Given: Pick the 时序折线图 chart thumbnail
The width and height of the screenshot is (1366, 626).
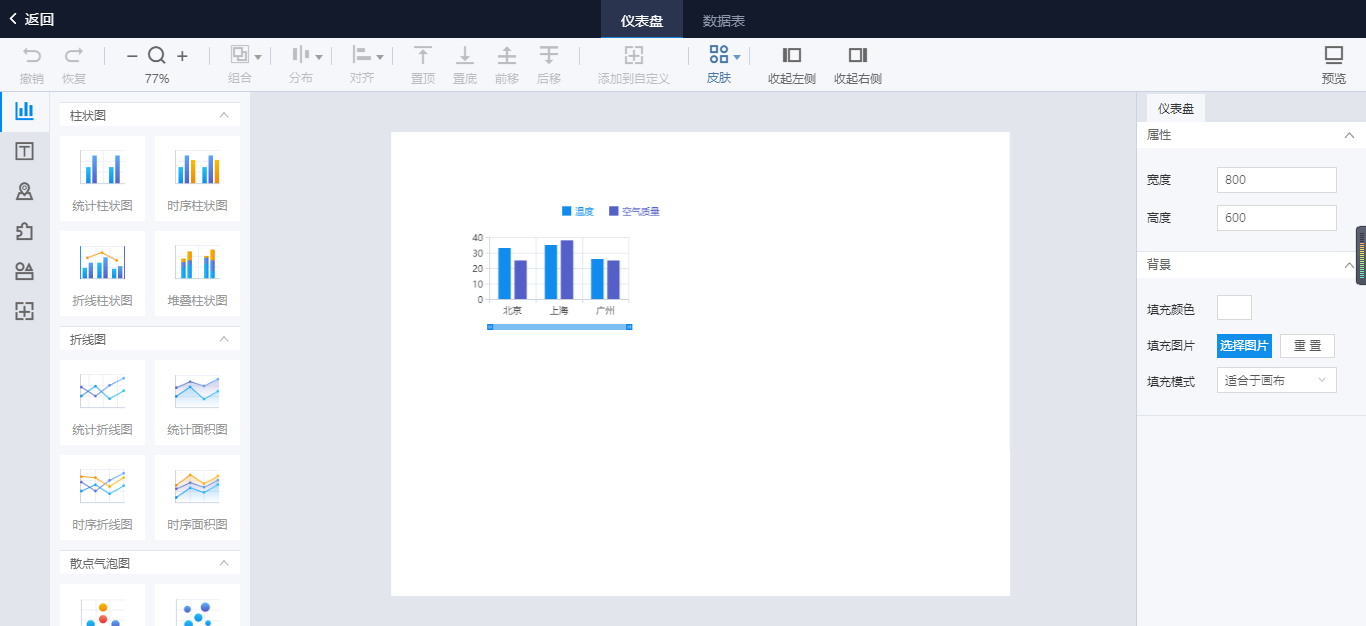Looking at the screenshot, I should pyautogui.click(x=102, y=498).
